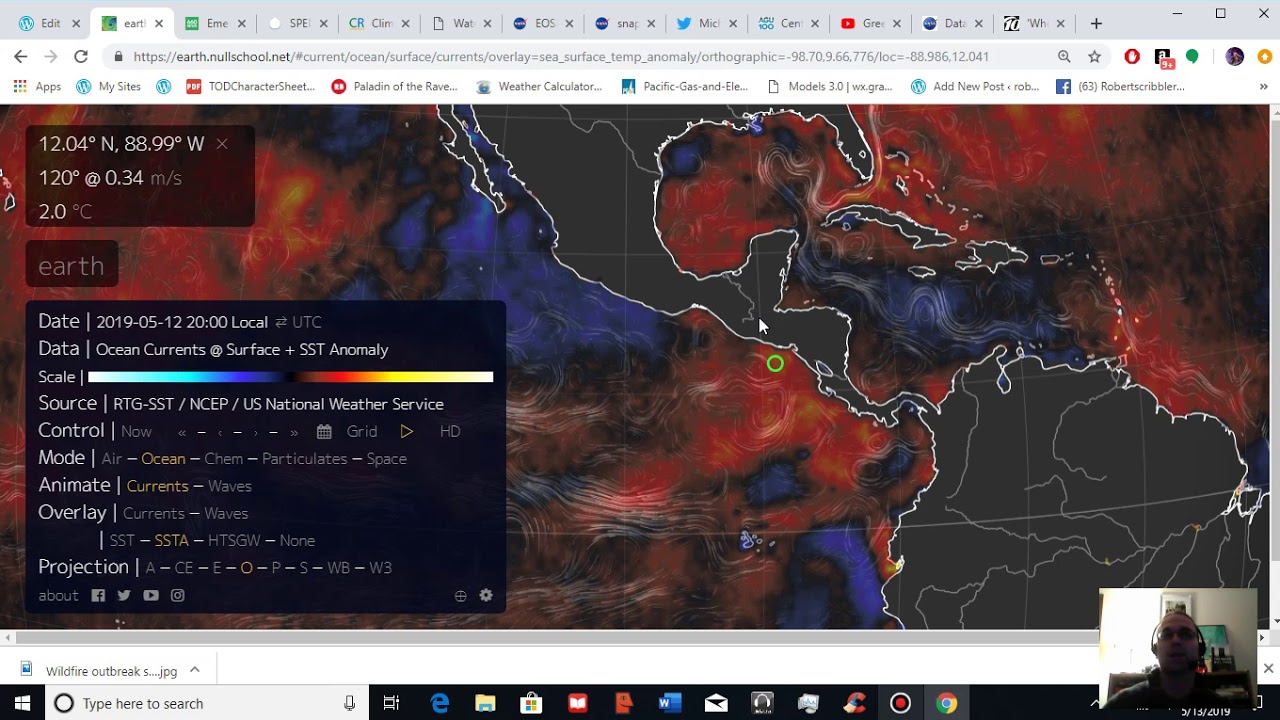Step forward one day with double-right arrows
1280x720 pixels.
294,432
